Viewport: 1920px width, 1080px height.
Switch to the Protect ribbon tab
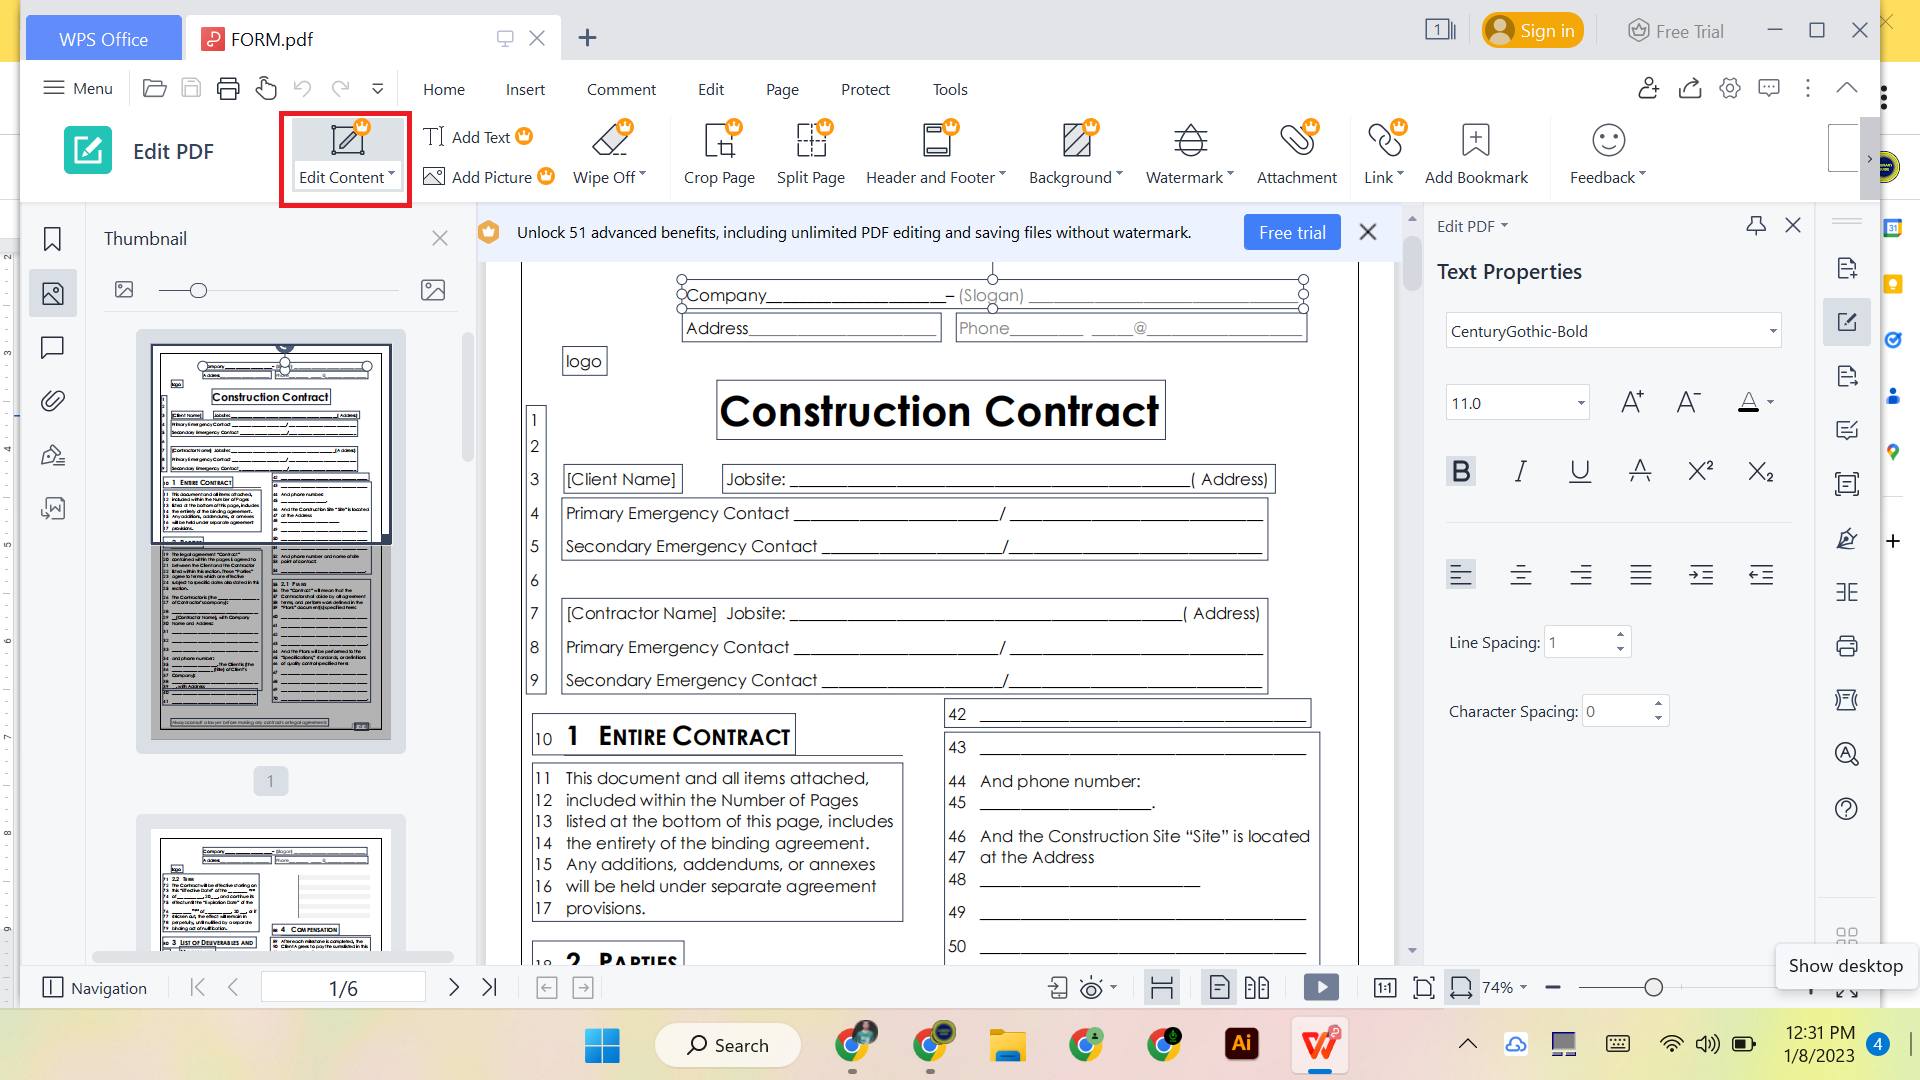tap(865, 89)
